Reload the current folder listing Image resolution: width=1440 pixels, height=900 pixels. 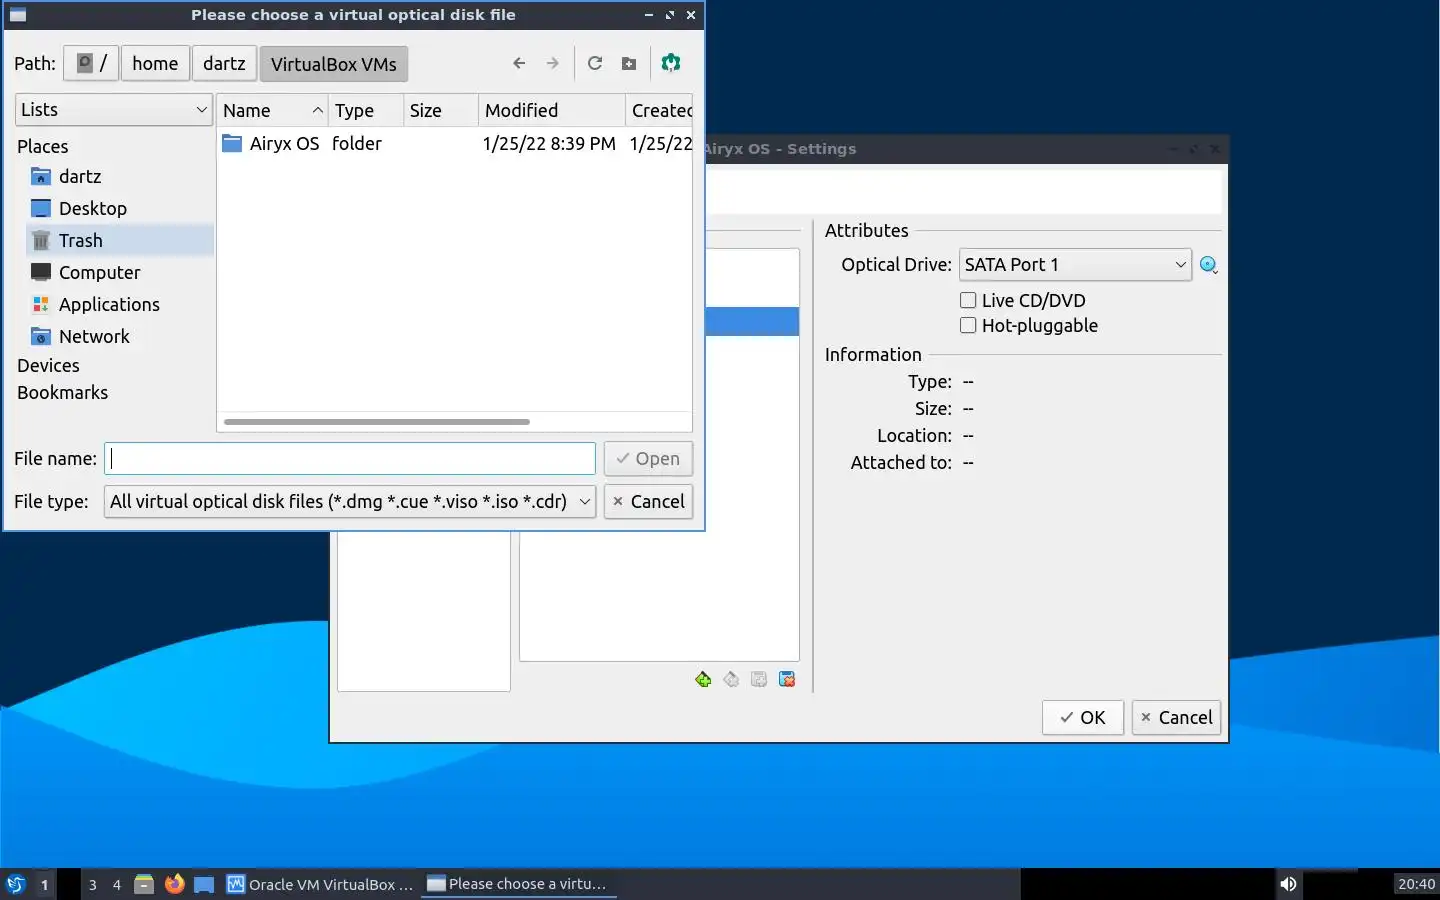click(595, 63)
